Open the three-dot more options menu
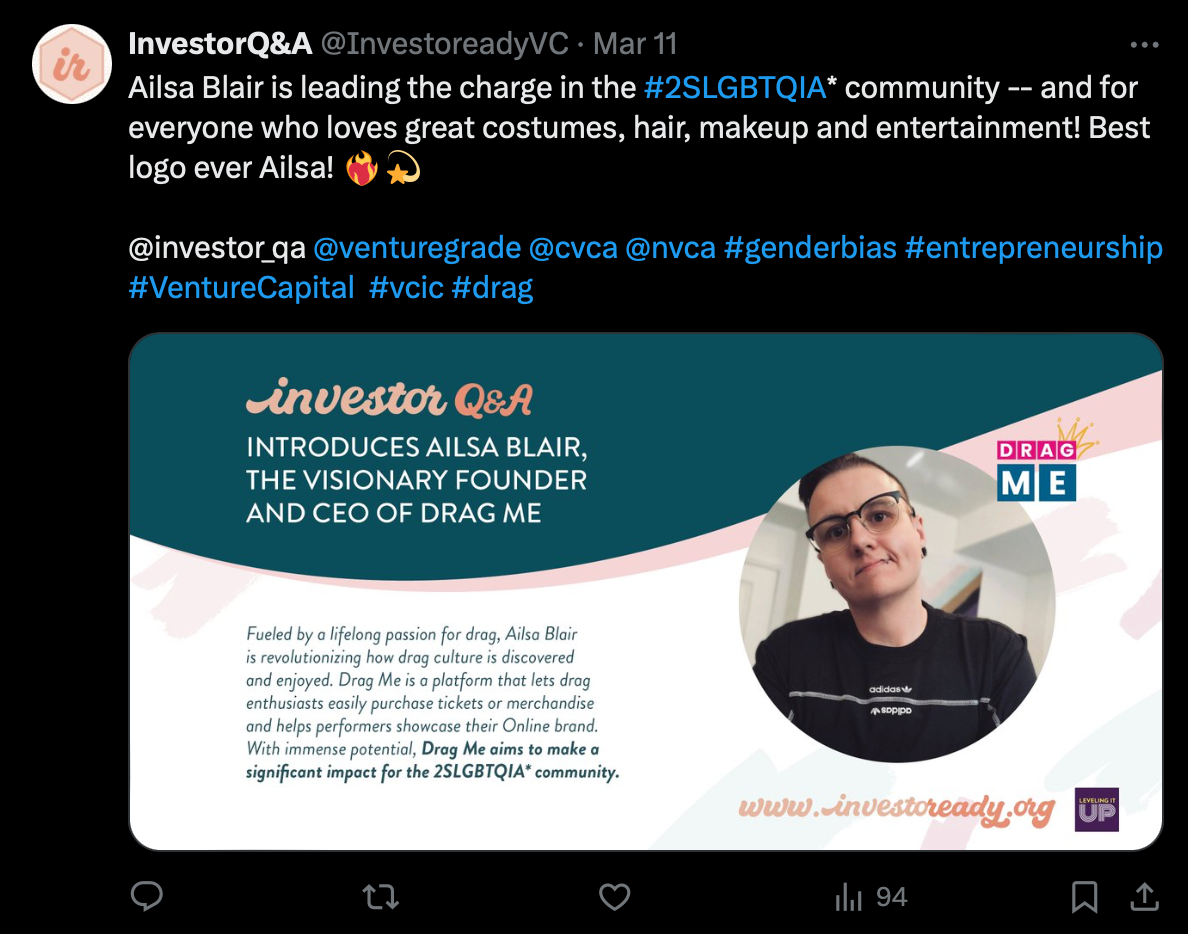Image resolution: width=1188 pixels, height=934 pixels. coord(1144,45)
